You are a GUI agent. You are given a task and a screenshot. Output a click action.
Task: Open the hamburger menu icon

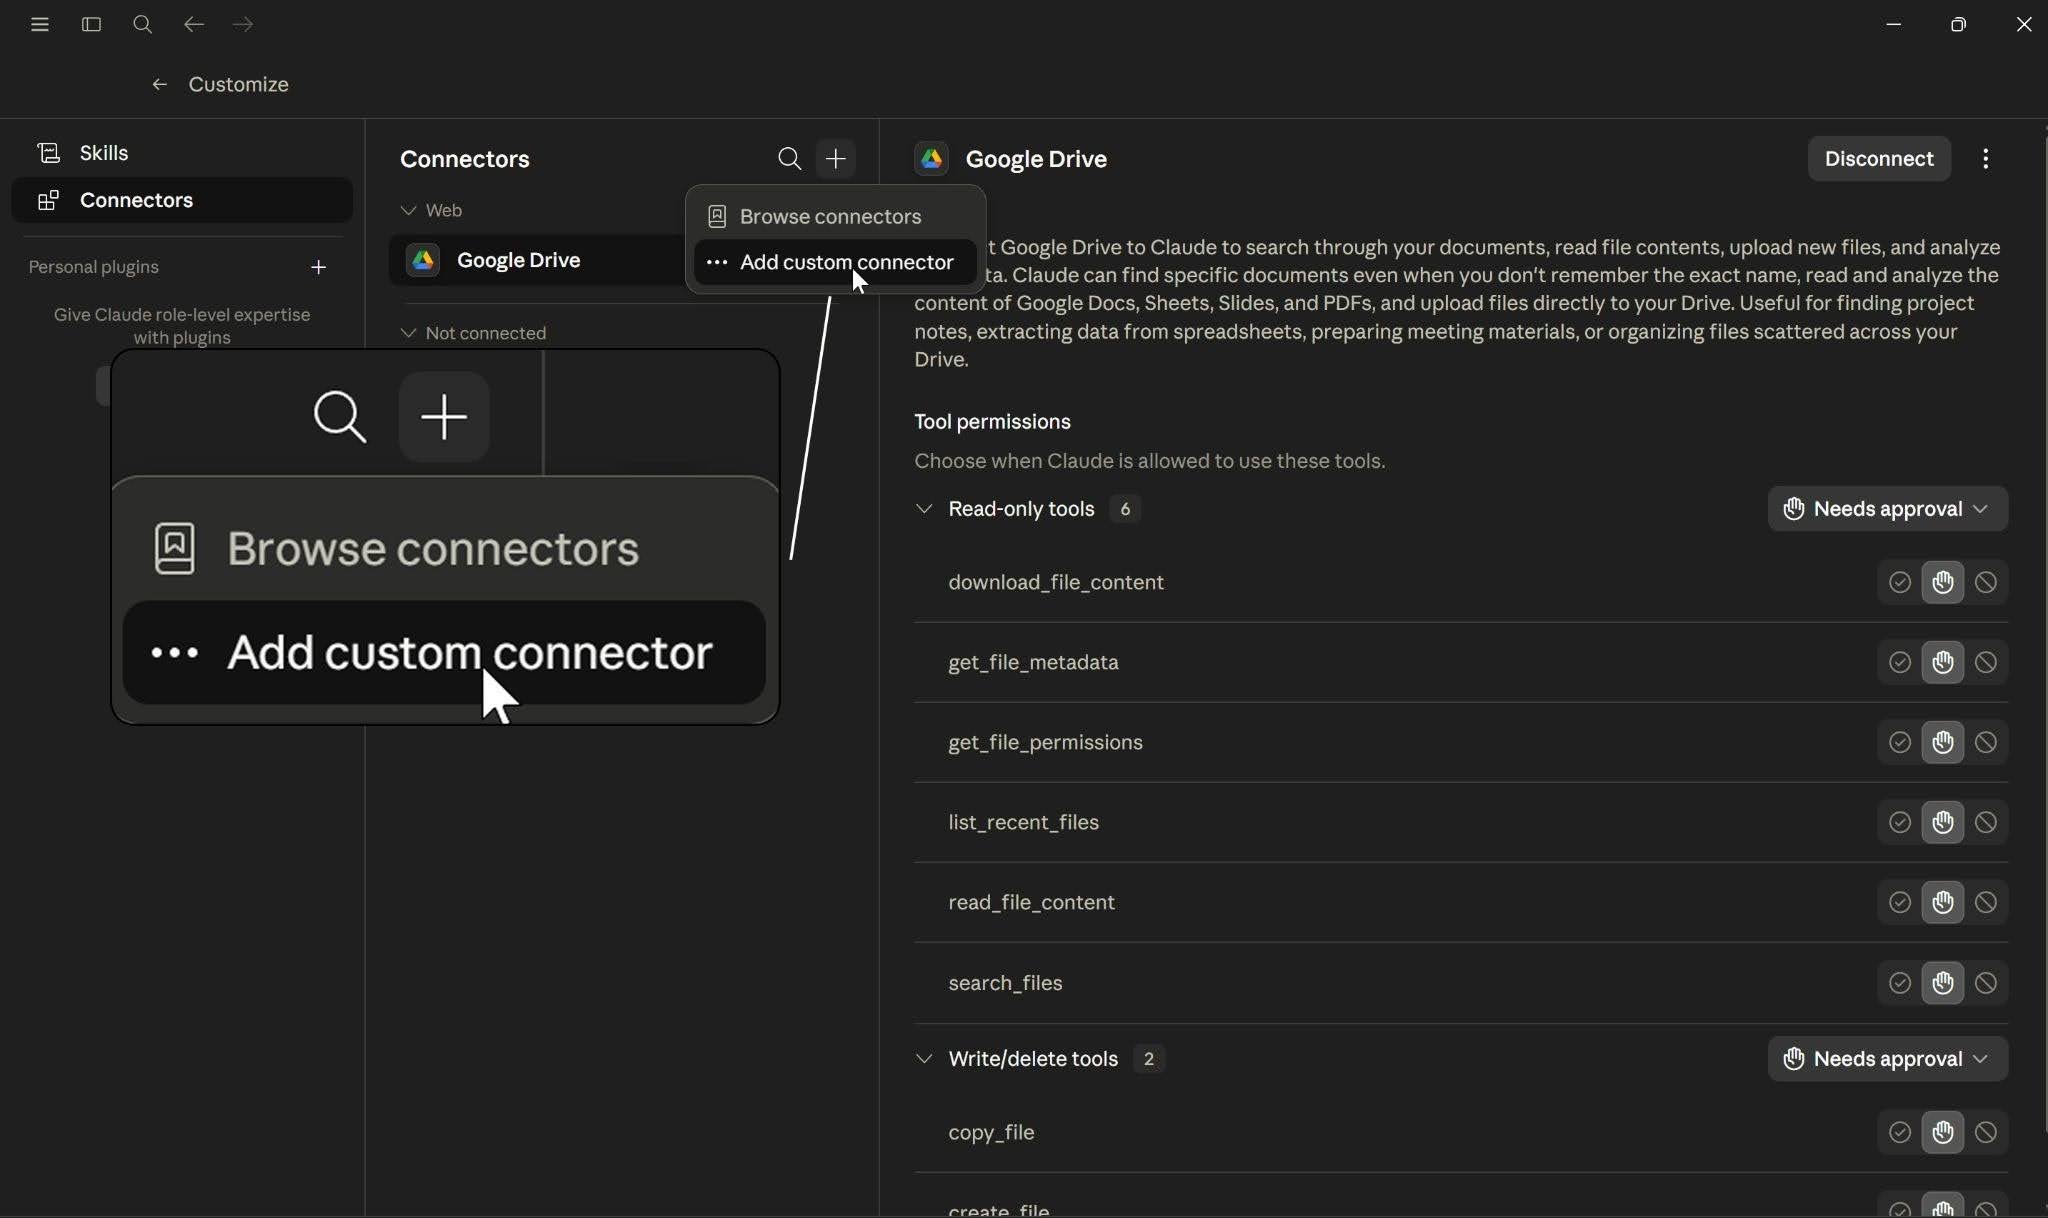pyautogui.click(x=40, y=24)
